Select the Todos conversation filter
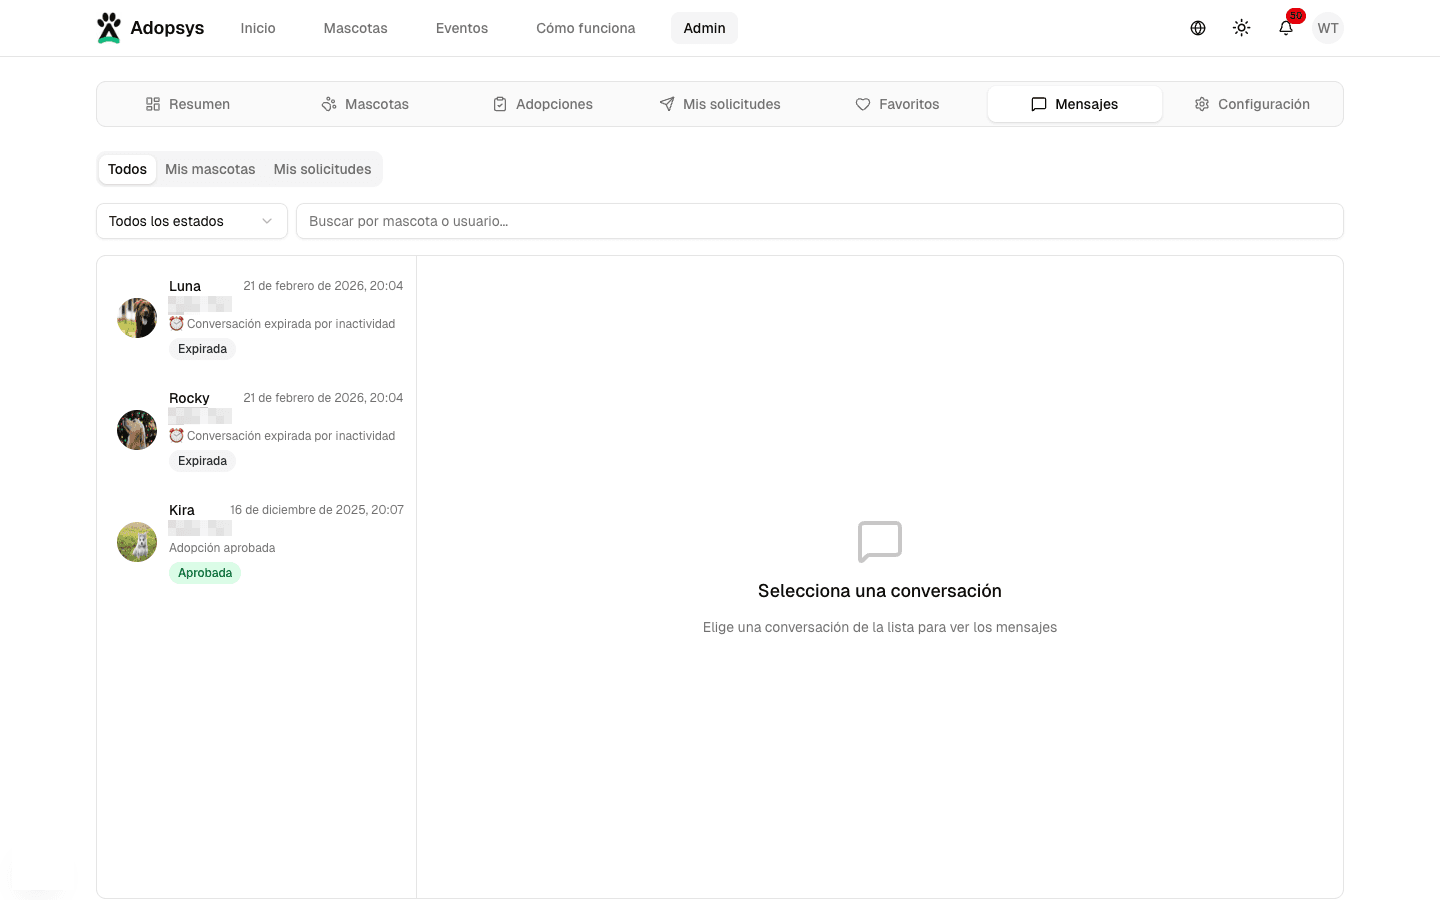1440x900 pixels. [x=127, y=169]
